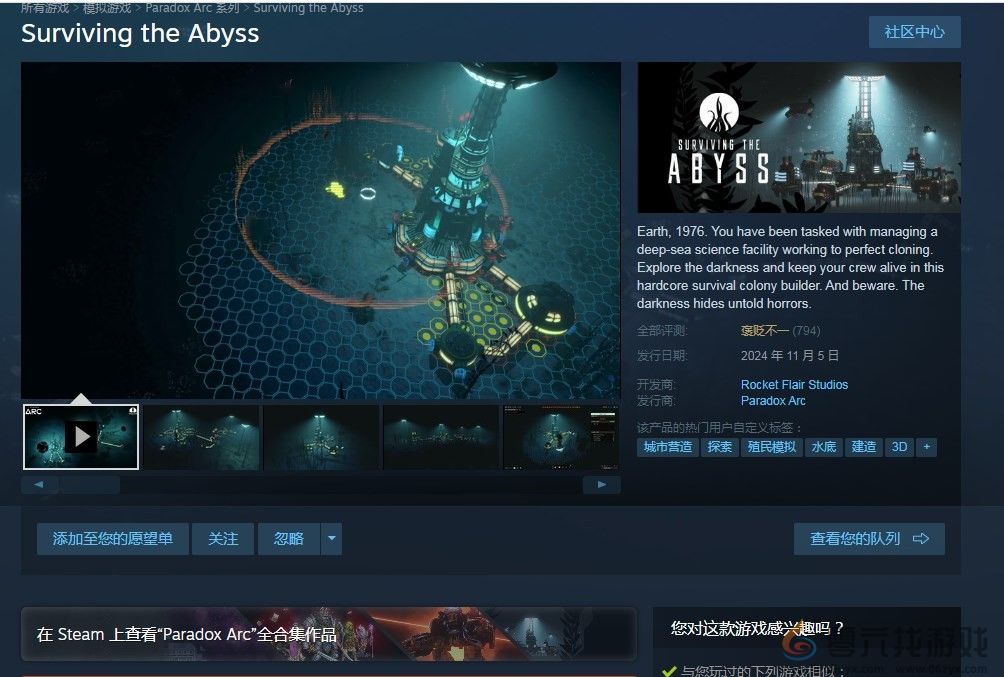This screenshot has width=1004, height=677.
Task: View reviews via the 褒贬不一 (794) link
Action: point(760,331)
